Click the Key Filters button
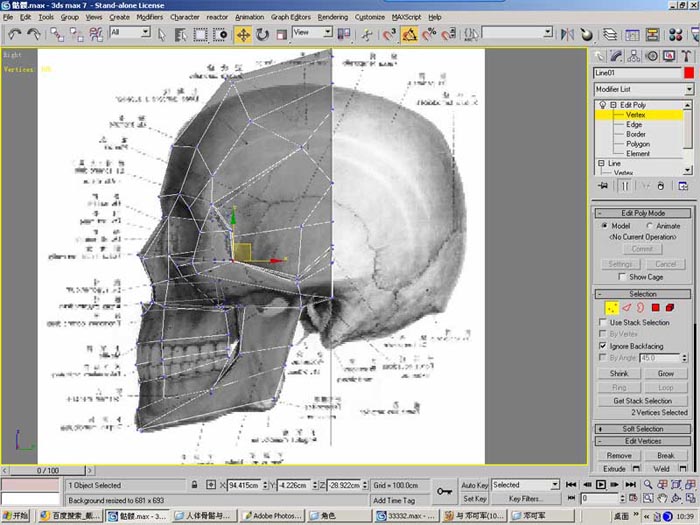The image size is (700, 525). coord(525,499)
